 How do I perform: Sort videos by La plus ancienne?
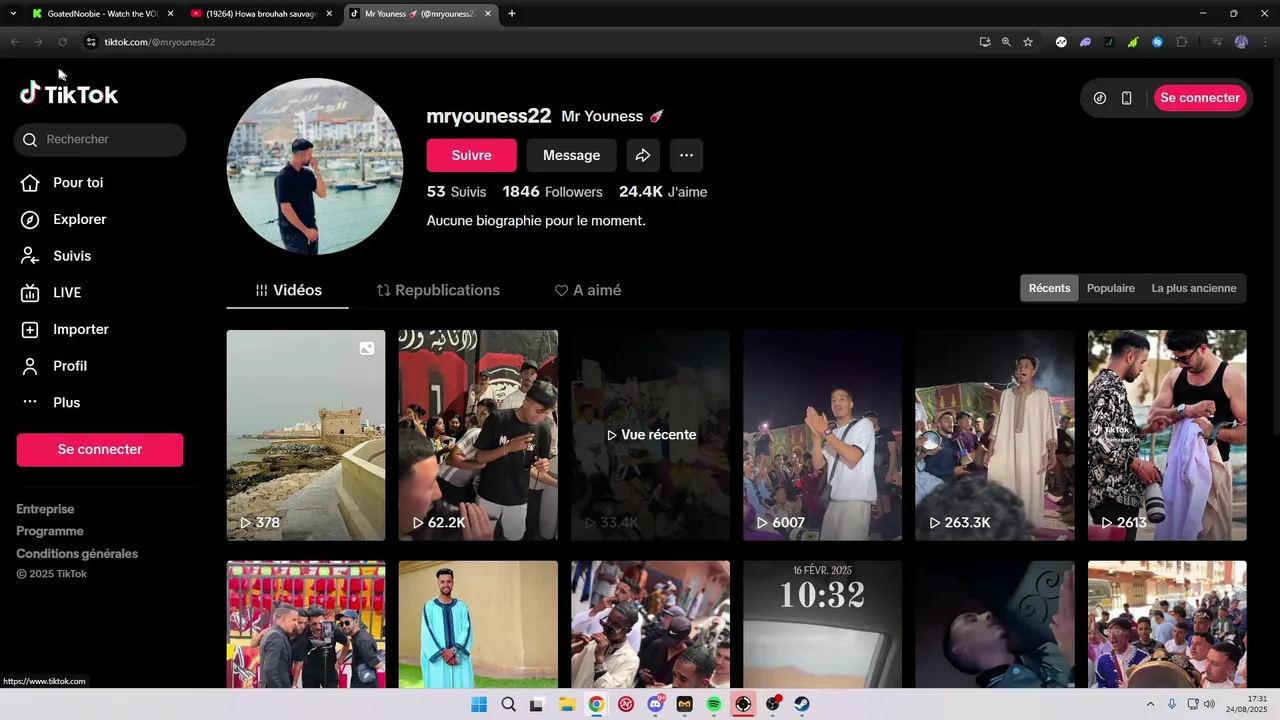(x=1194, y=288)
